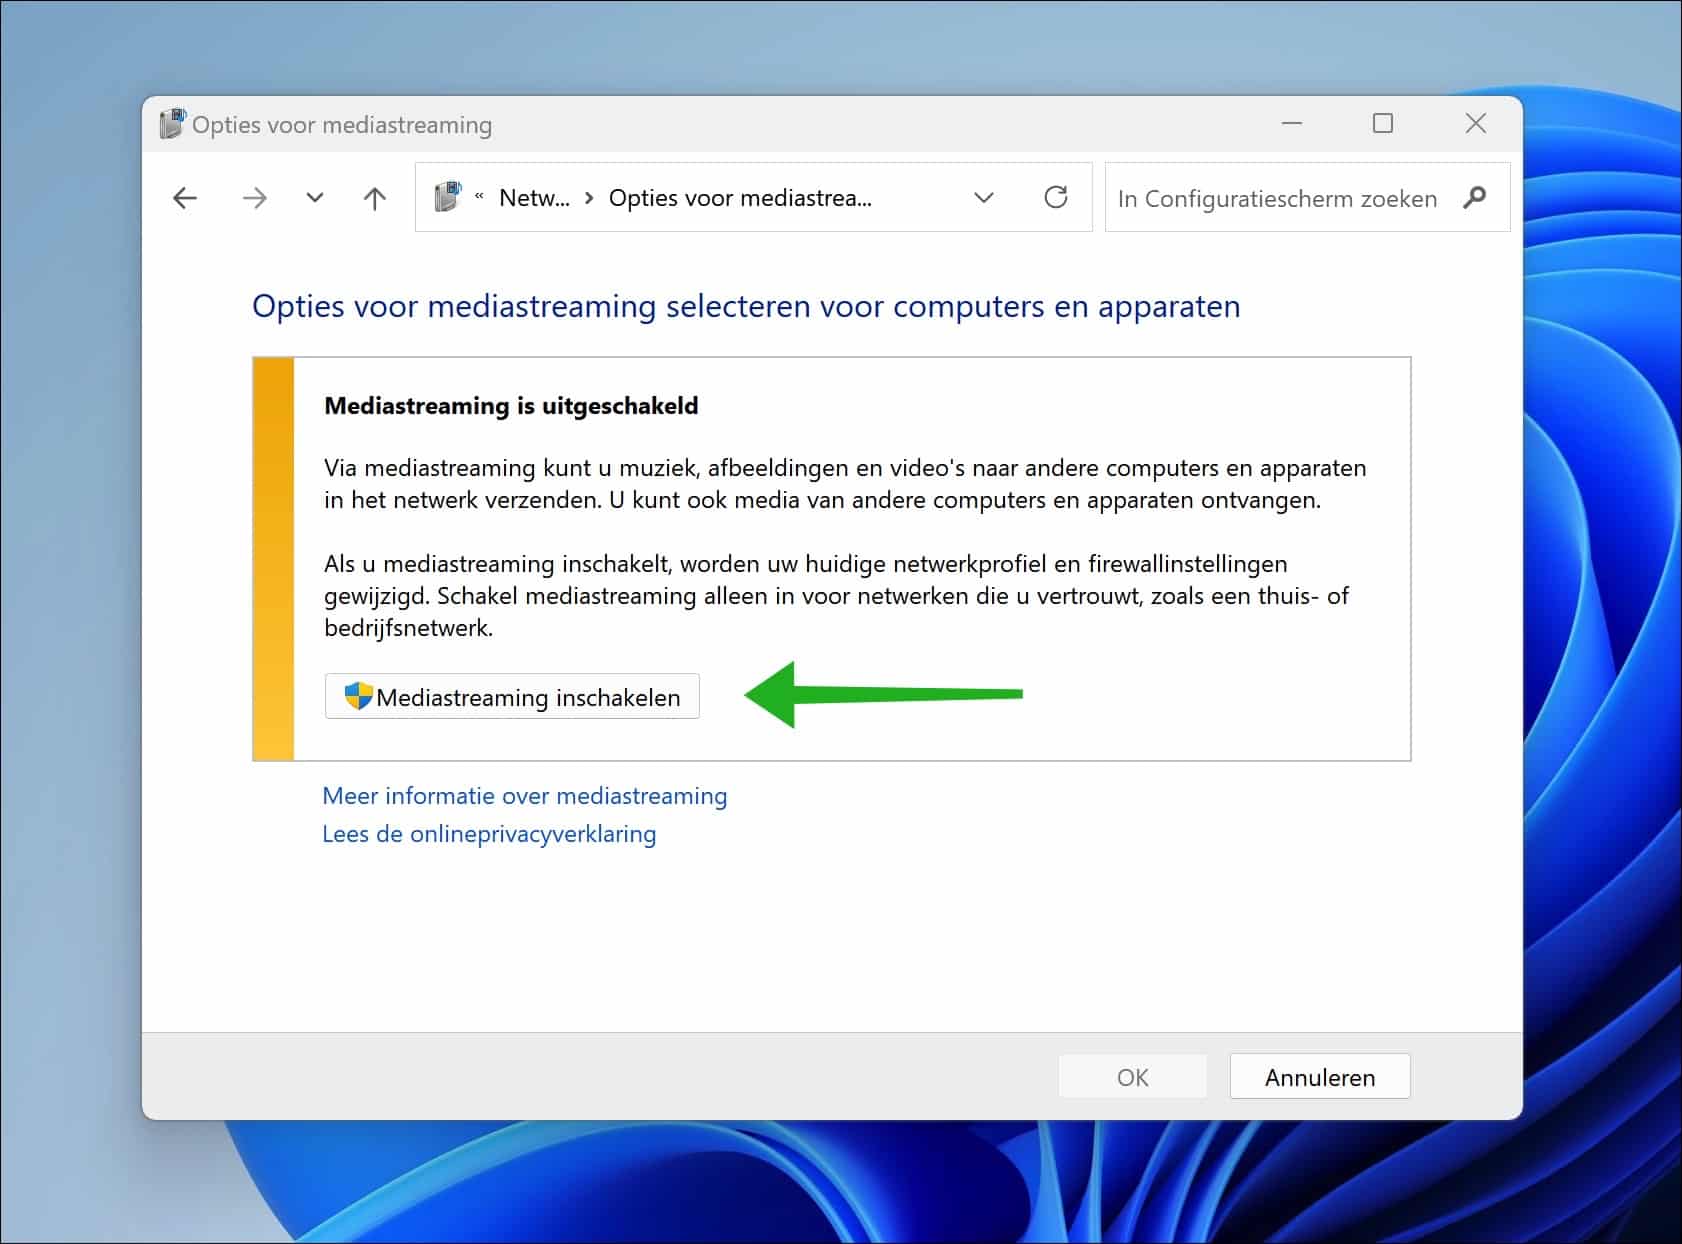Select the Opties voor mediastrea... breadcrumb
Viewport: 1682px width, 1244px height.
point(740,197)
